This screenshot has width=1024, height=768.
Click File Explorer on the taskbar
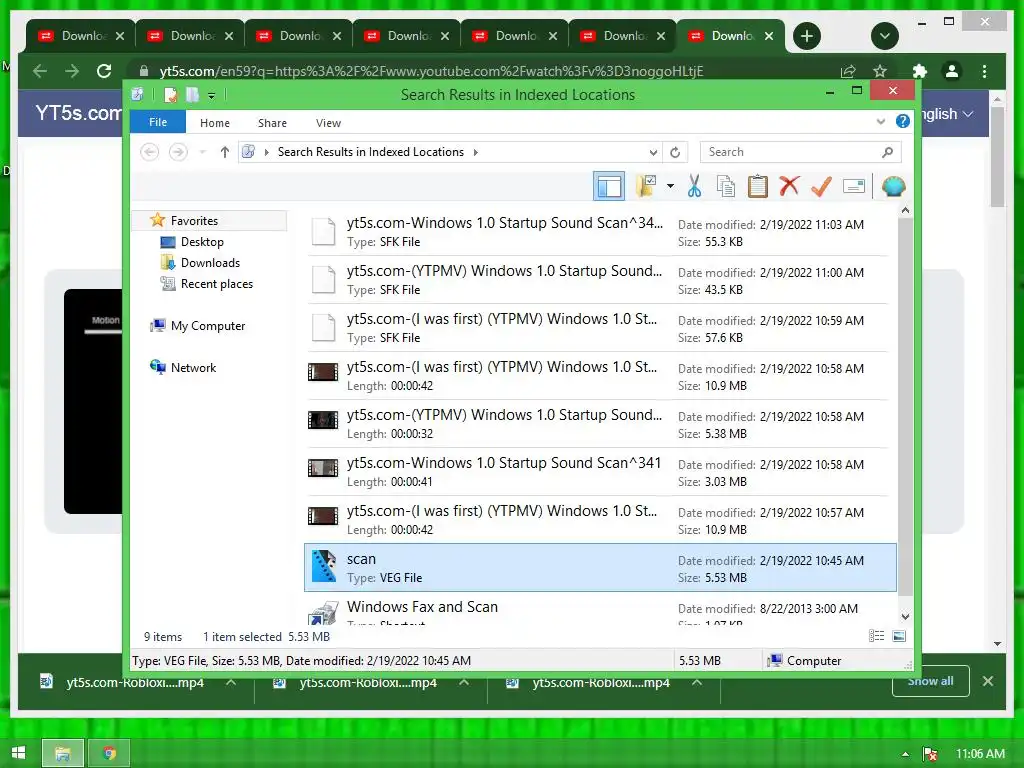[x=63, y=754]
